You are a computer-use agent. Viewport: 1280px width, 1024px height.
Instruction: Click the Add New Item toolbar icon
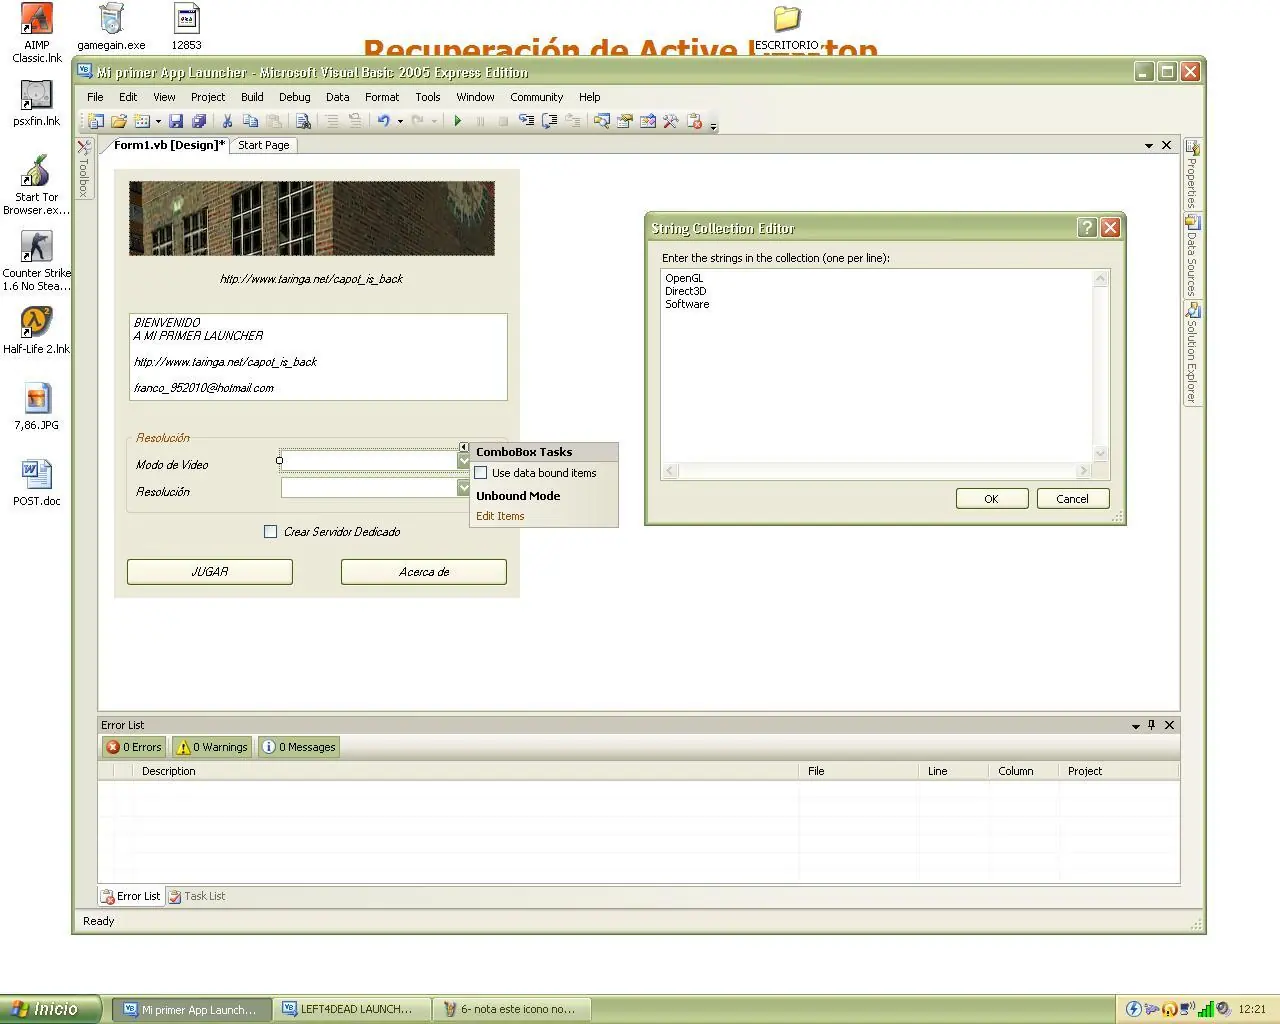point(142,121)
